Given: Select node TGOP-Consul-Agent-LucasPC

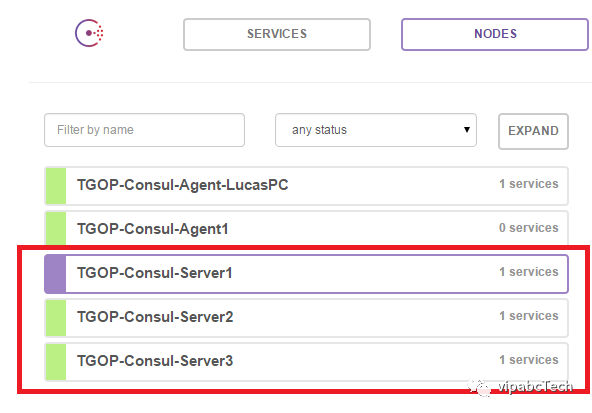Looking at the screenshot, I should point(306,186).
